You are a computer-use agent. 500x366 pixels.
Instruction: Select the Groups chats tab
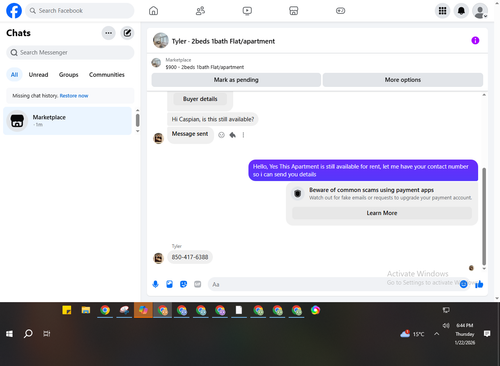coord(68,75)
